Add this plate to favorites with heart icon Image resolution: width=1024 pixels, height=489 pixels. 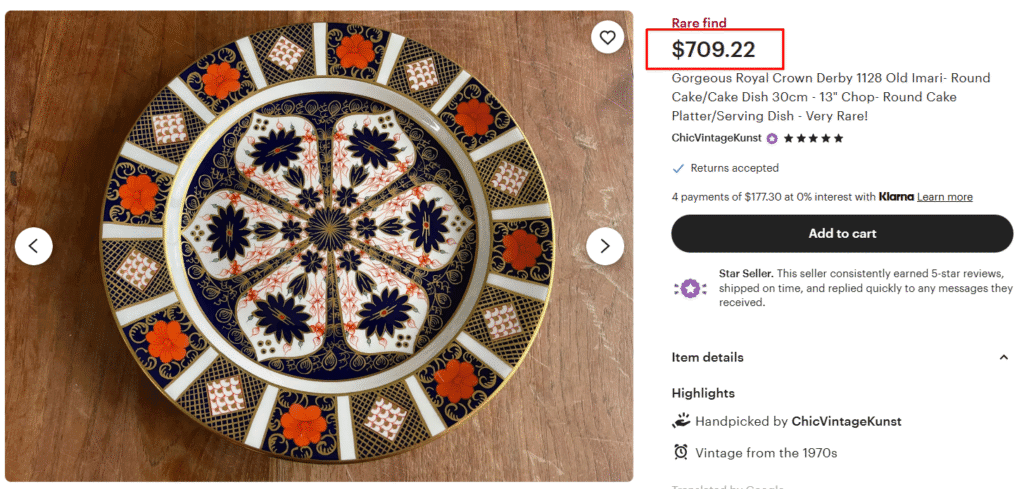point(607,38)
